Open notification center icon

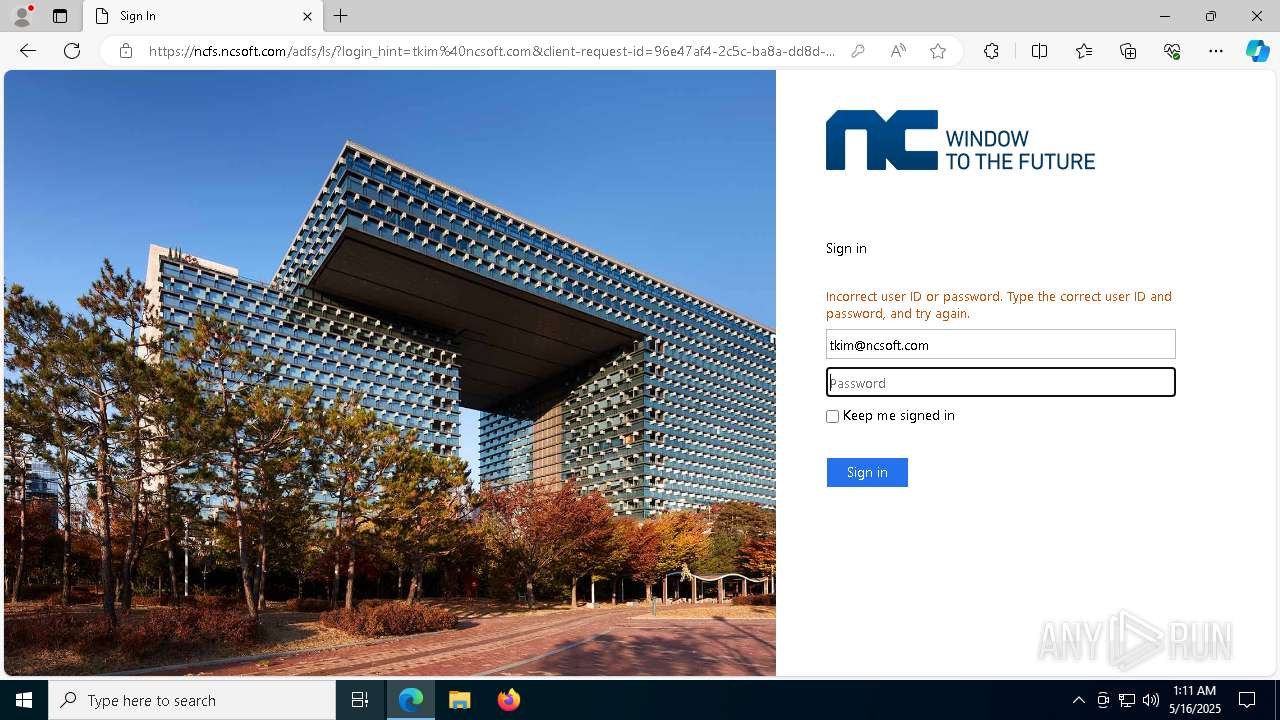(x=1247, y=700)
